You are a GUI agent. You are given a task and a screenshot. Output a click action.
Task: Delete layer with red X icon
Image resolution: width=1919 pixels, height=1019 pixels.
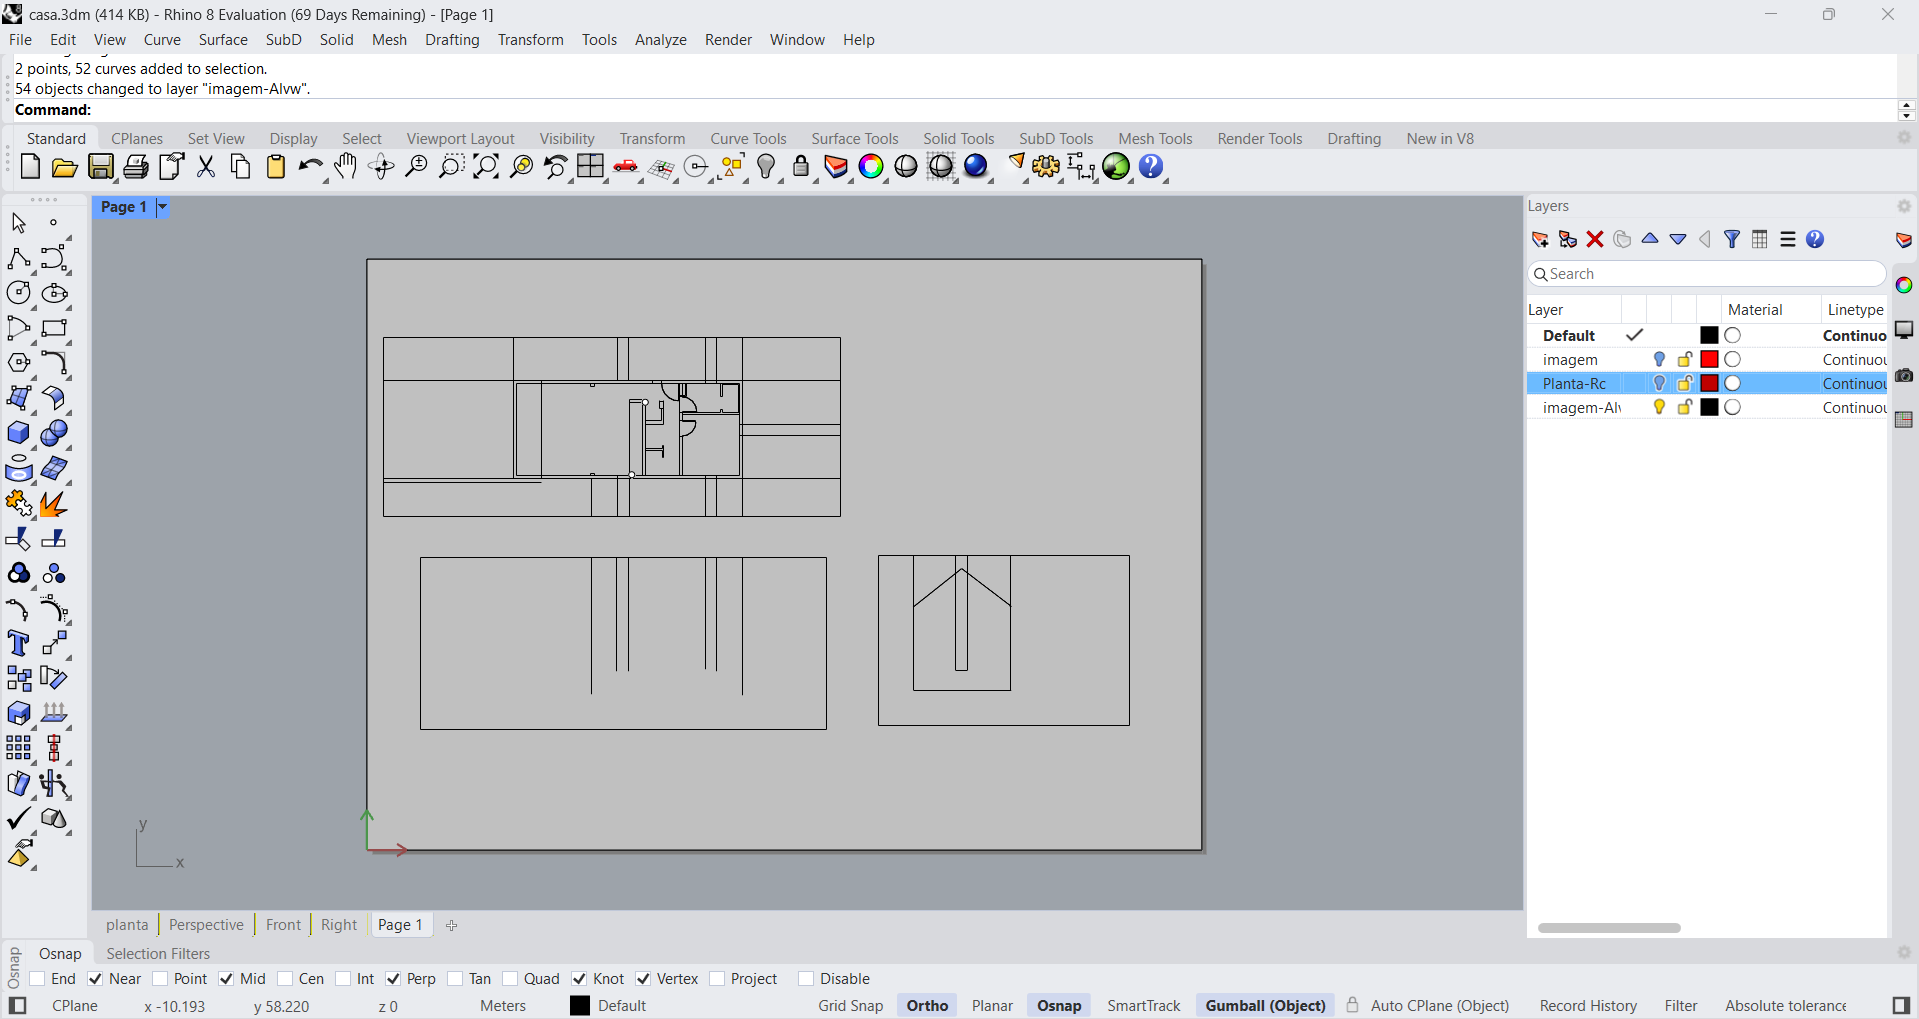tap(1595, 240)
